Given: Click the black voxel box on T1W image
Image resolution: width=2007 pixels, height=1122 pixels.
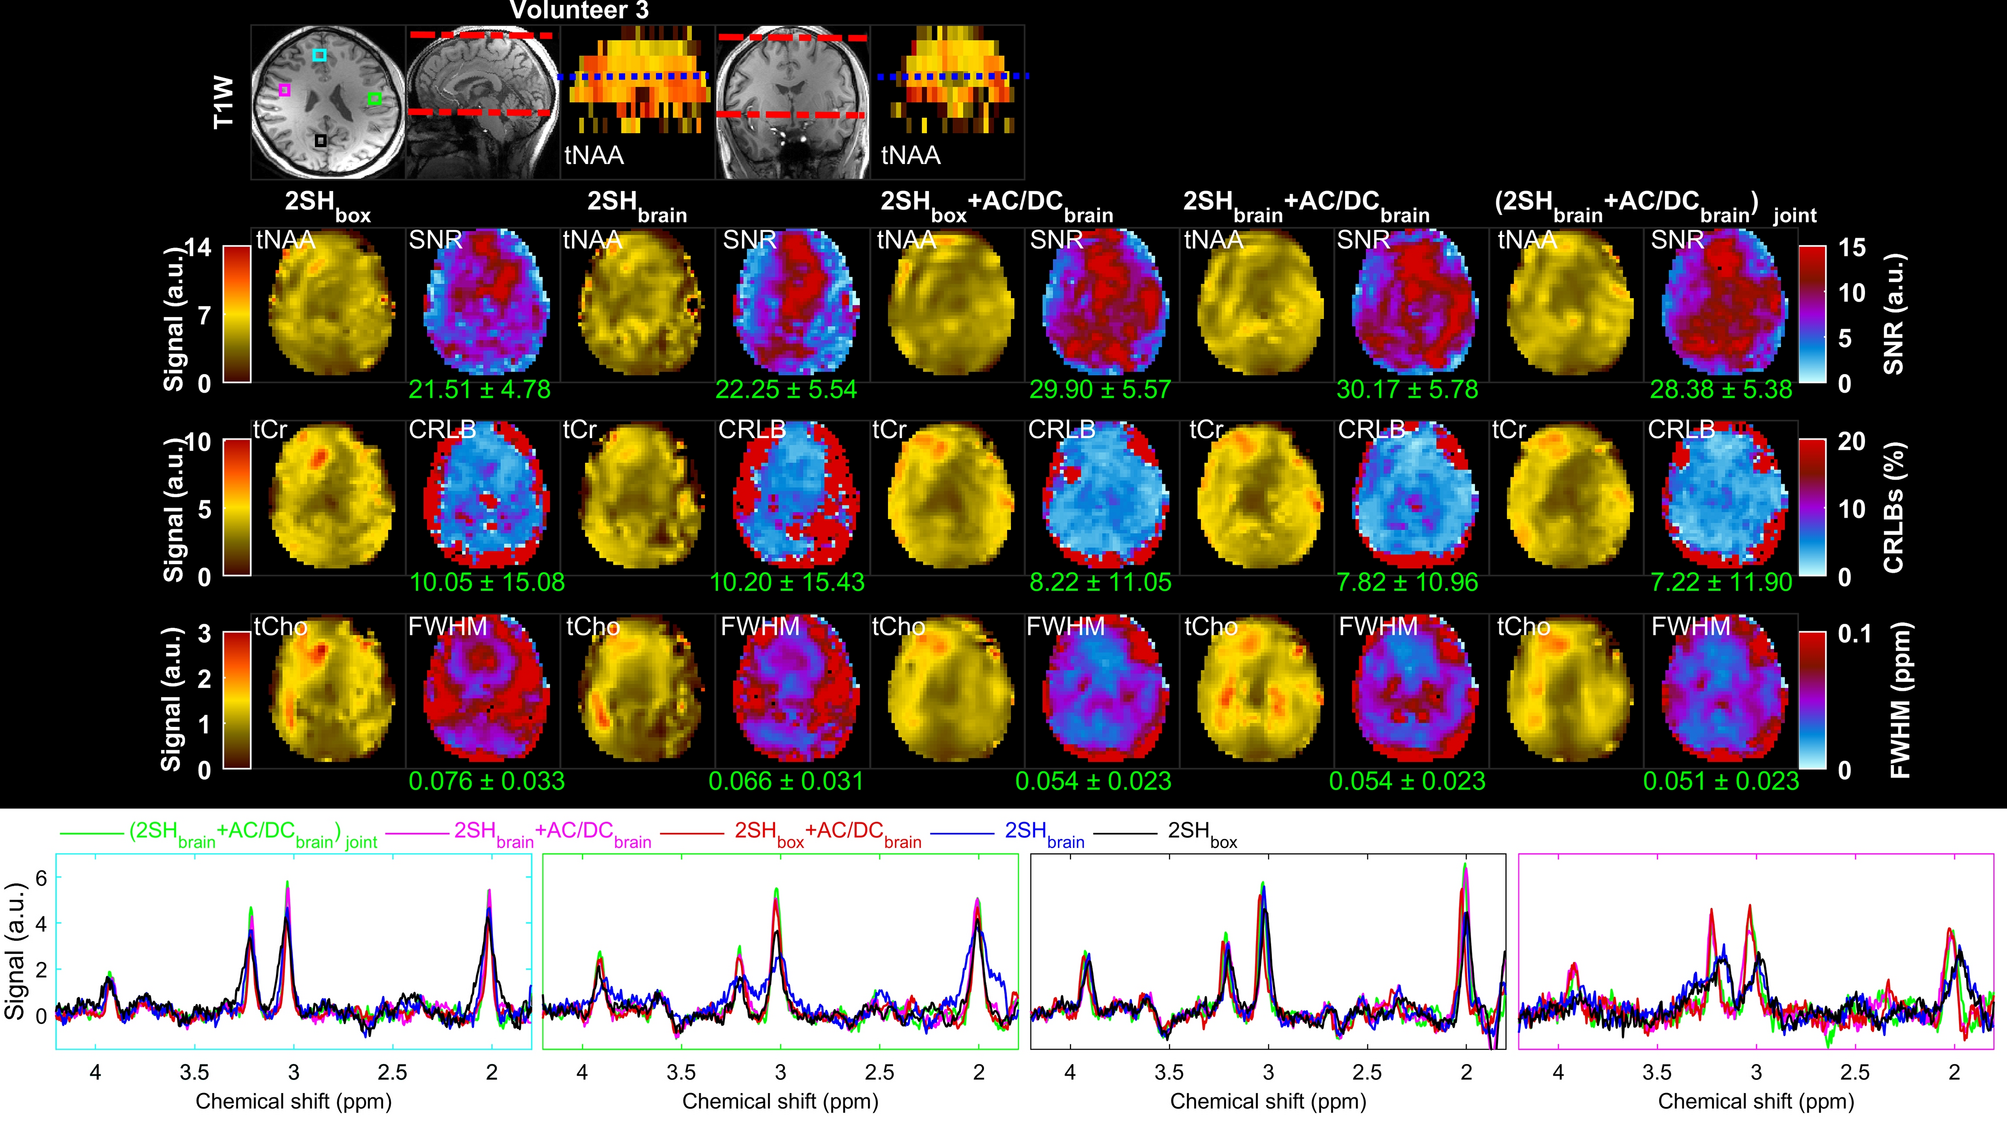Looking at the screenshot, I should click(x=320, y=141).
